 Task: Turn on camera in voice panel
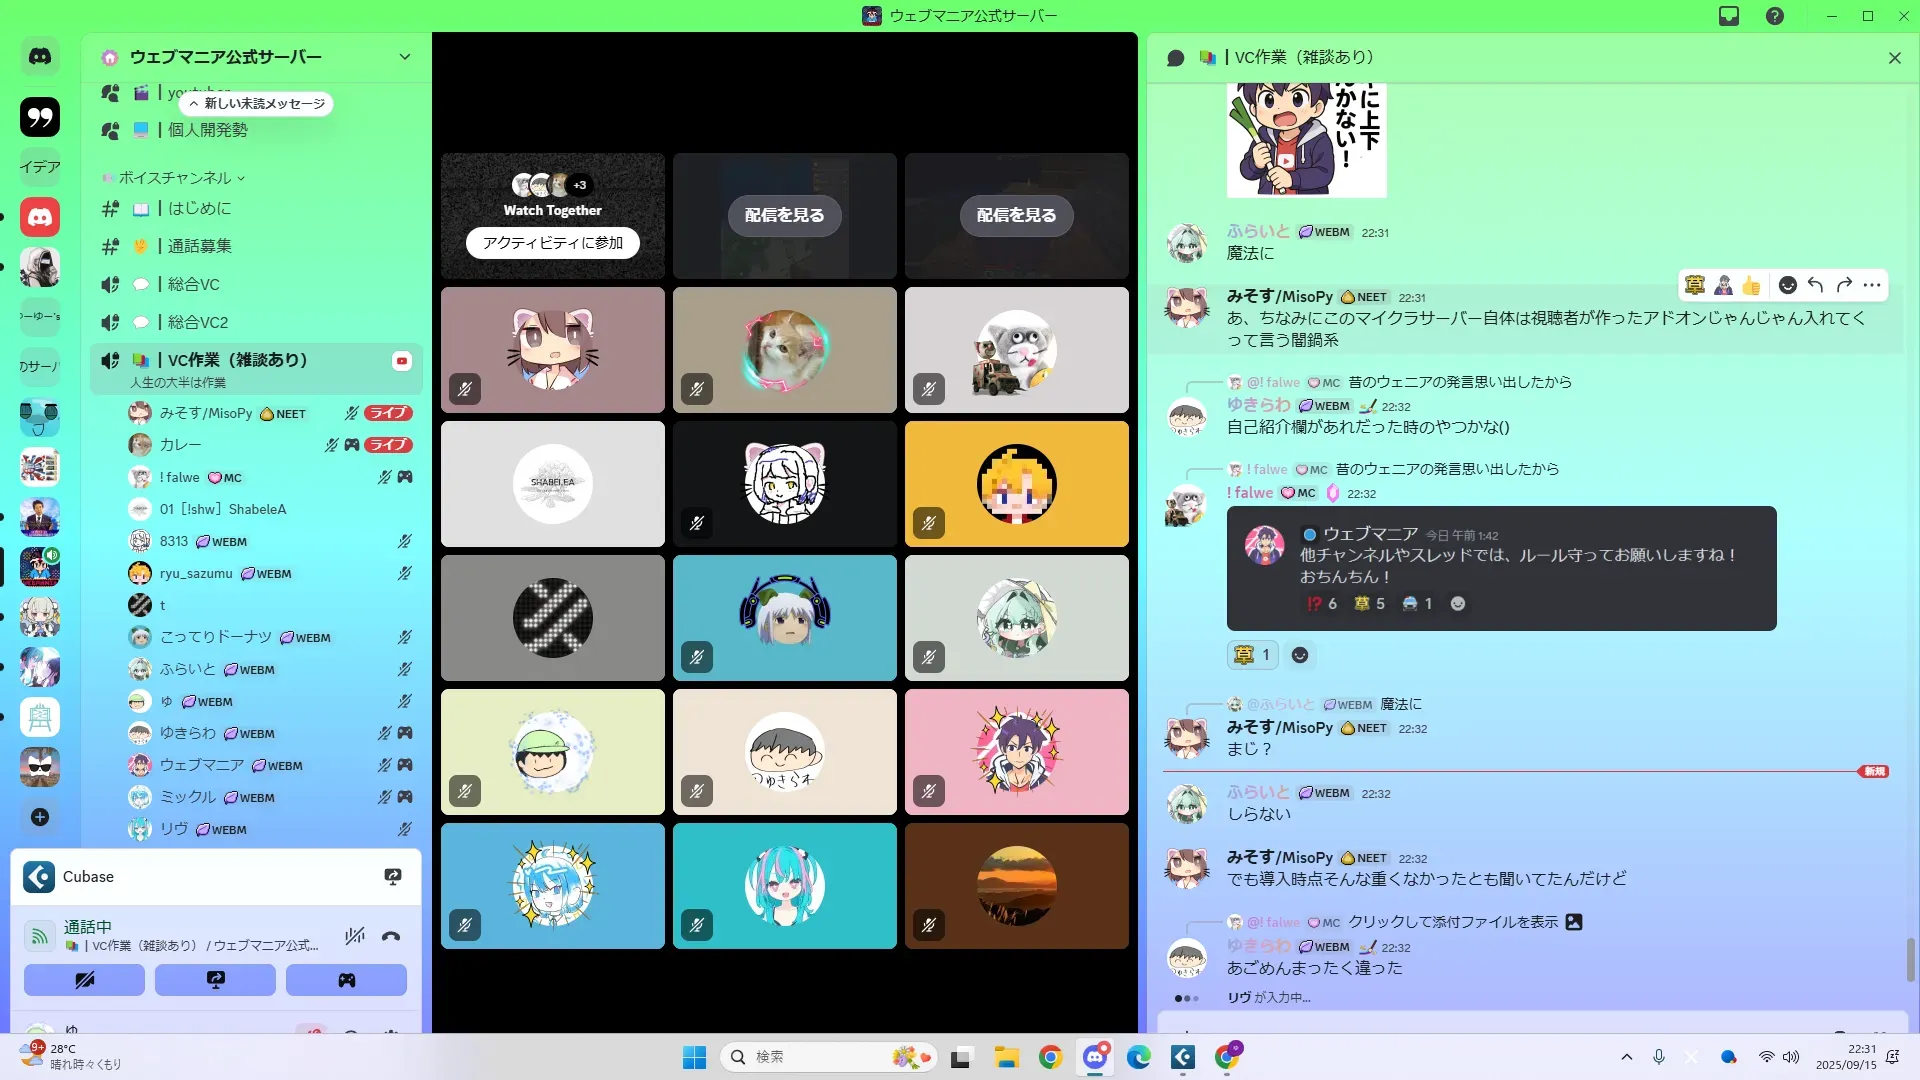click(x=84, y=980)
